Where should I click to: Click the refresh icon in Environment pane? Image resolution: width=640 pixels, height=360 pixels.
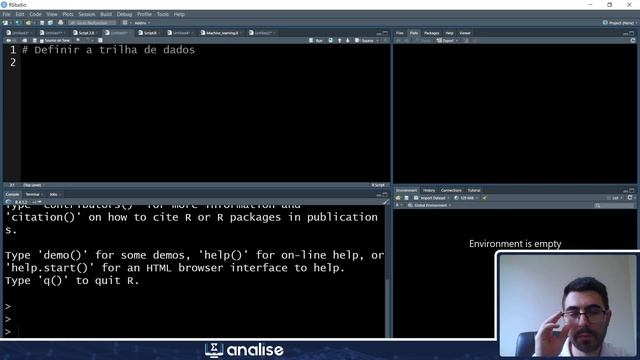630,198
